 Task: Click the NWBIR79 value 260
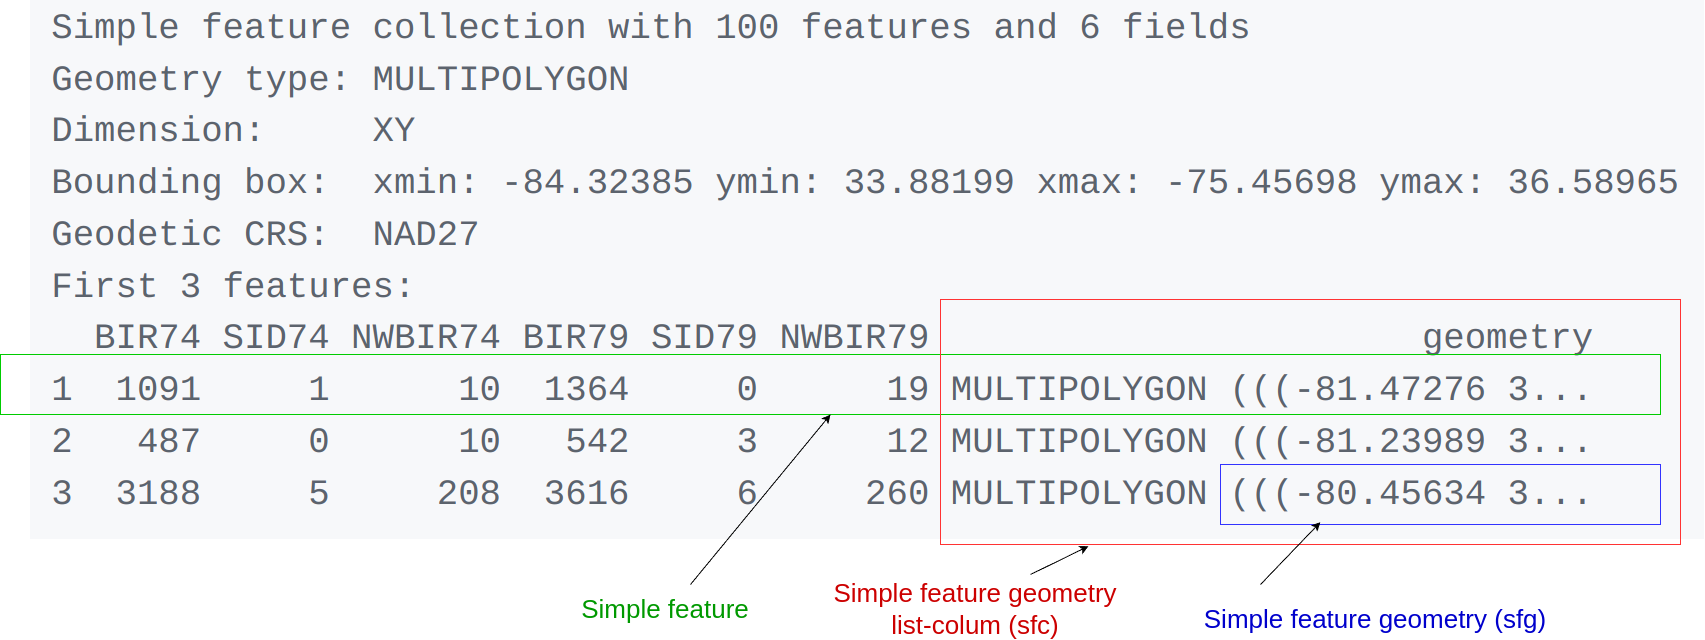coord(897,493)
